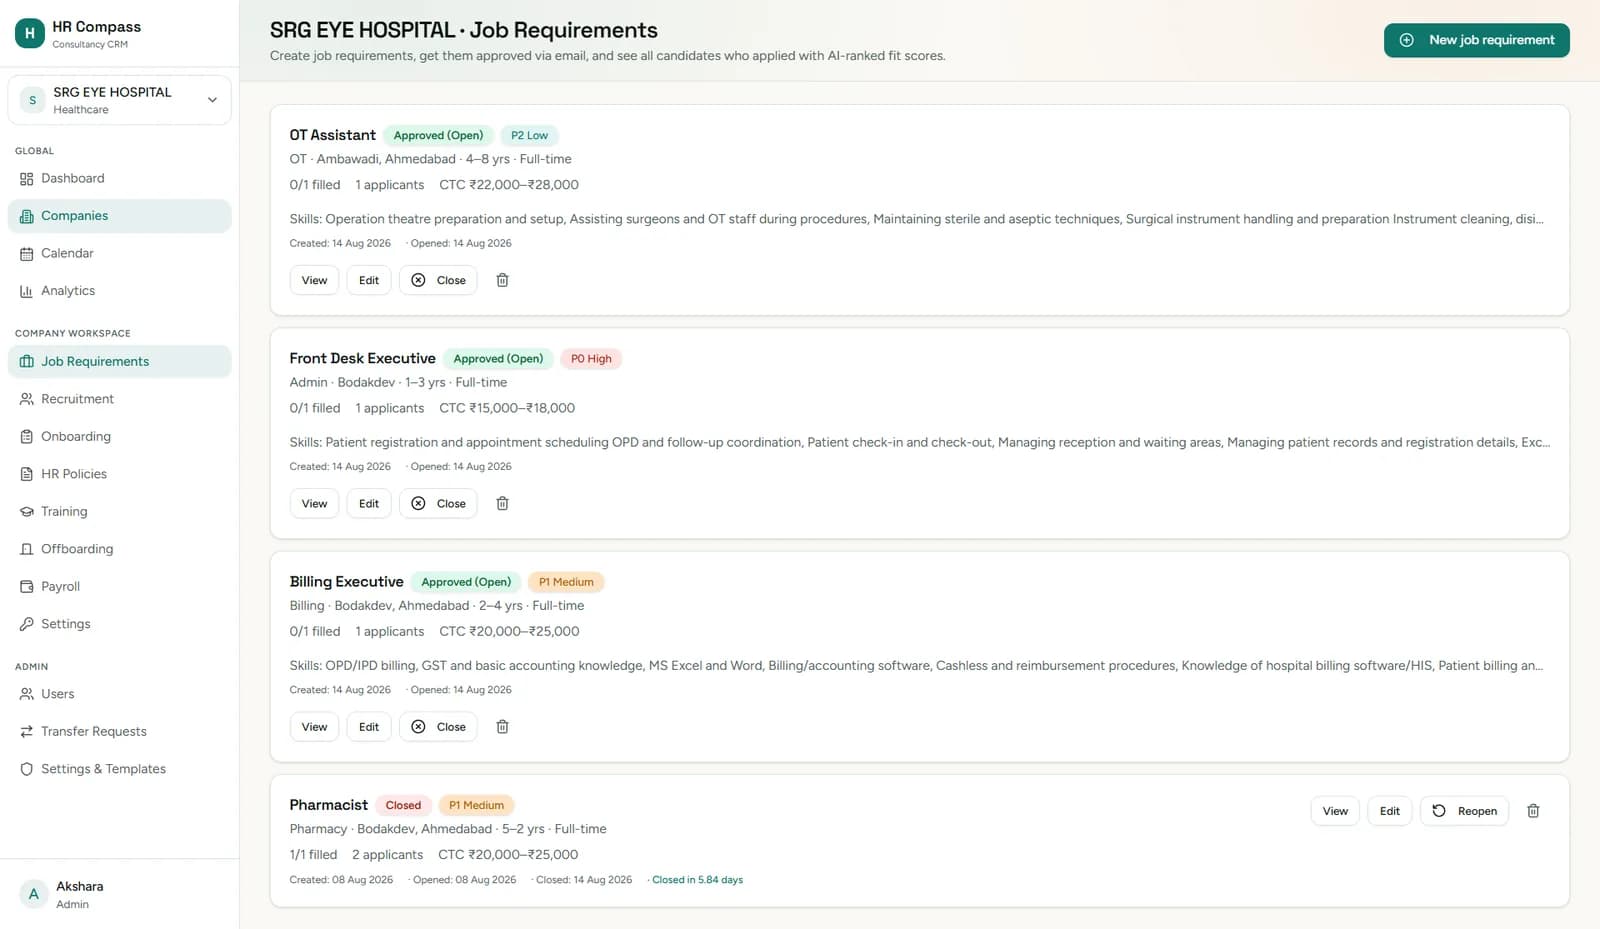View the Billing Executive requirement

pos(314,727)
